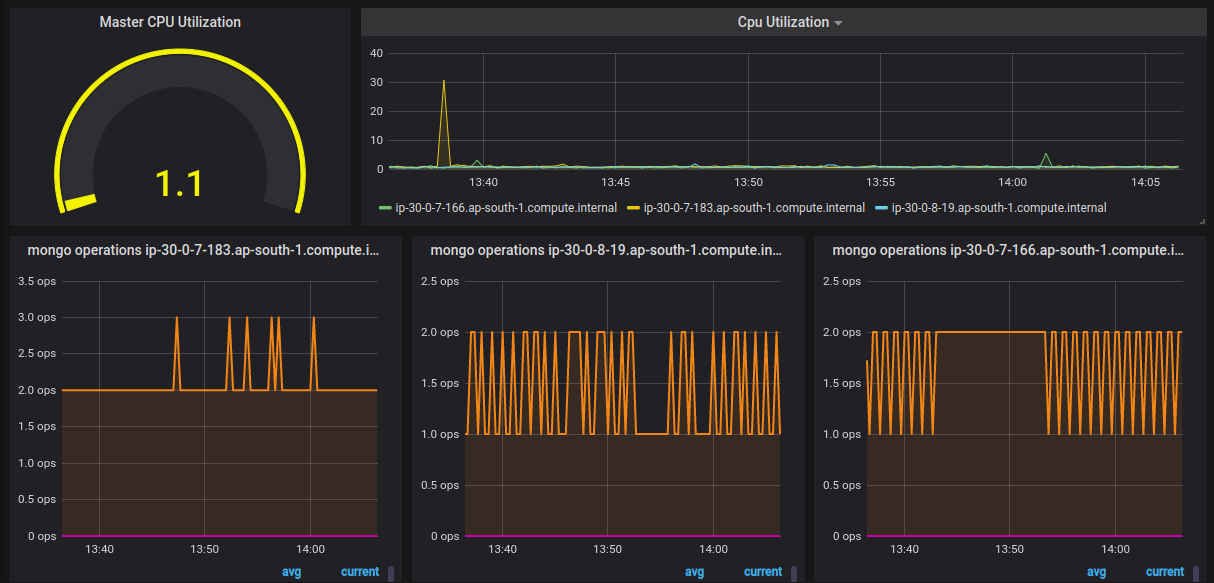Viewport: 1214px width, 583px height.
Task: Open the Cpu Utilization panel title dropdown
Action: coord(789,22)
